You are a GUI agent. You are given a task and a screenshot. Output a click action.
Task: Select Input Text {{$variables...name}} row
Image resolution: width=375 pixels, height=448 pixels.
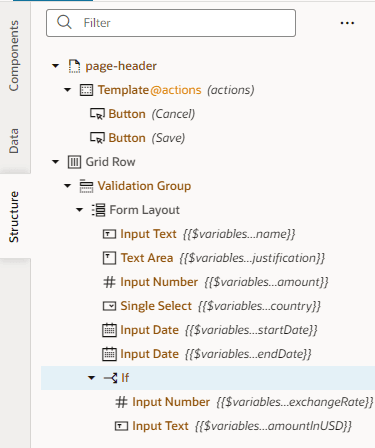[x=208, y=234]
